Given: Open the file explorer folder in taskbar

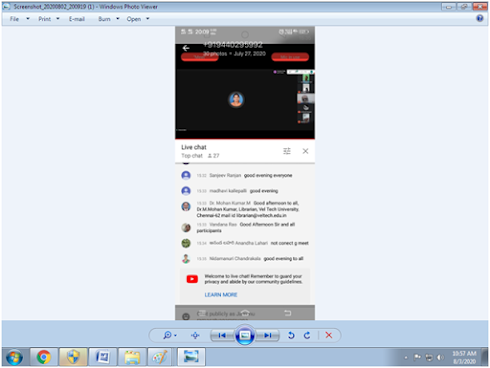Looking at the screenshot, I should tap(132, 357).
